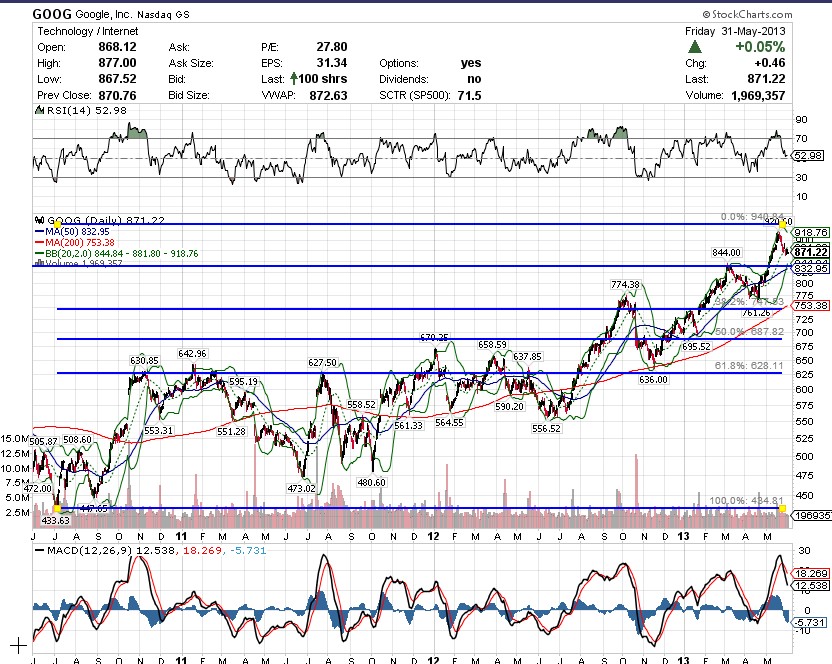Image resolution: width=832 pixels, height=664 pixels.
Task: Click the MACD(12,26,9) indicator label
Action: tap(90, 549)
